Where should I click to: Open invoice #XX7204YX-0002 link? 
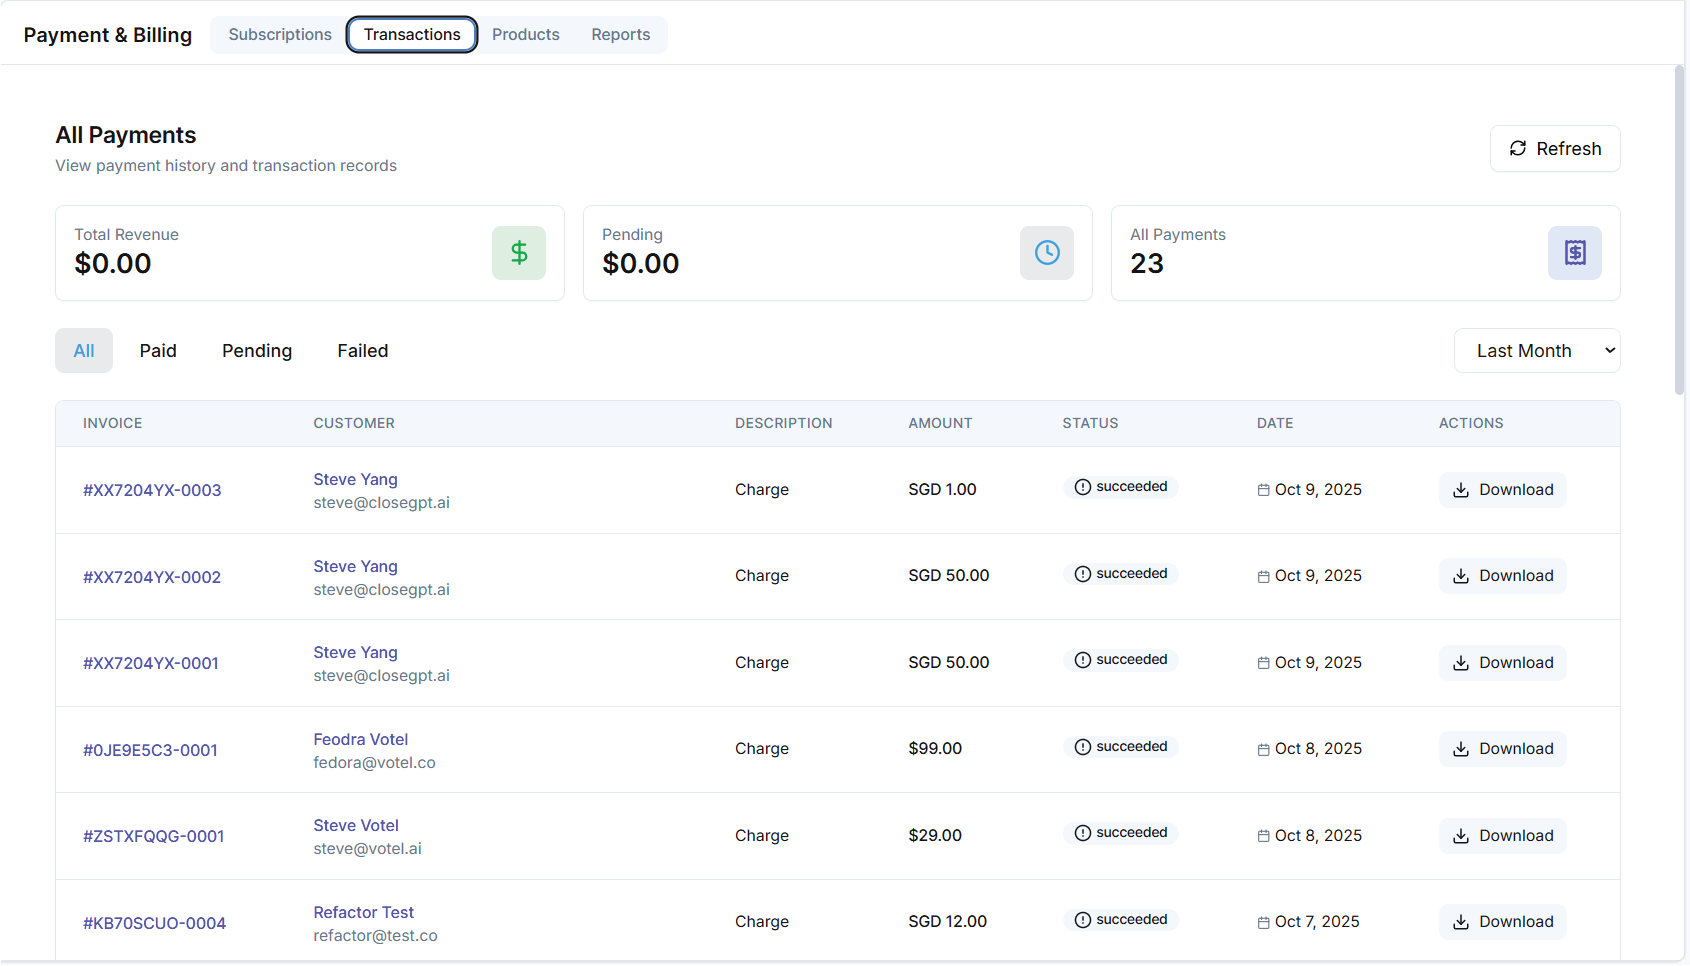point(152,577)
